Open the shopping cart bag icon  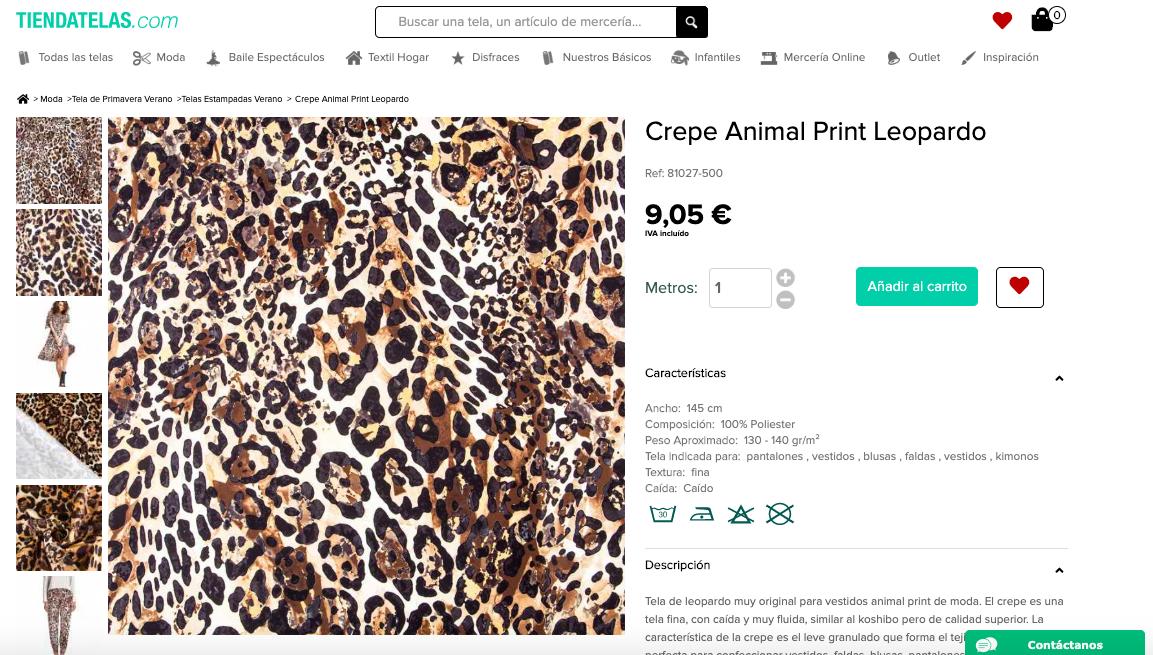coord(1043,20)
